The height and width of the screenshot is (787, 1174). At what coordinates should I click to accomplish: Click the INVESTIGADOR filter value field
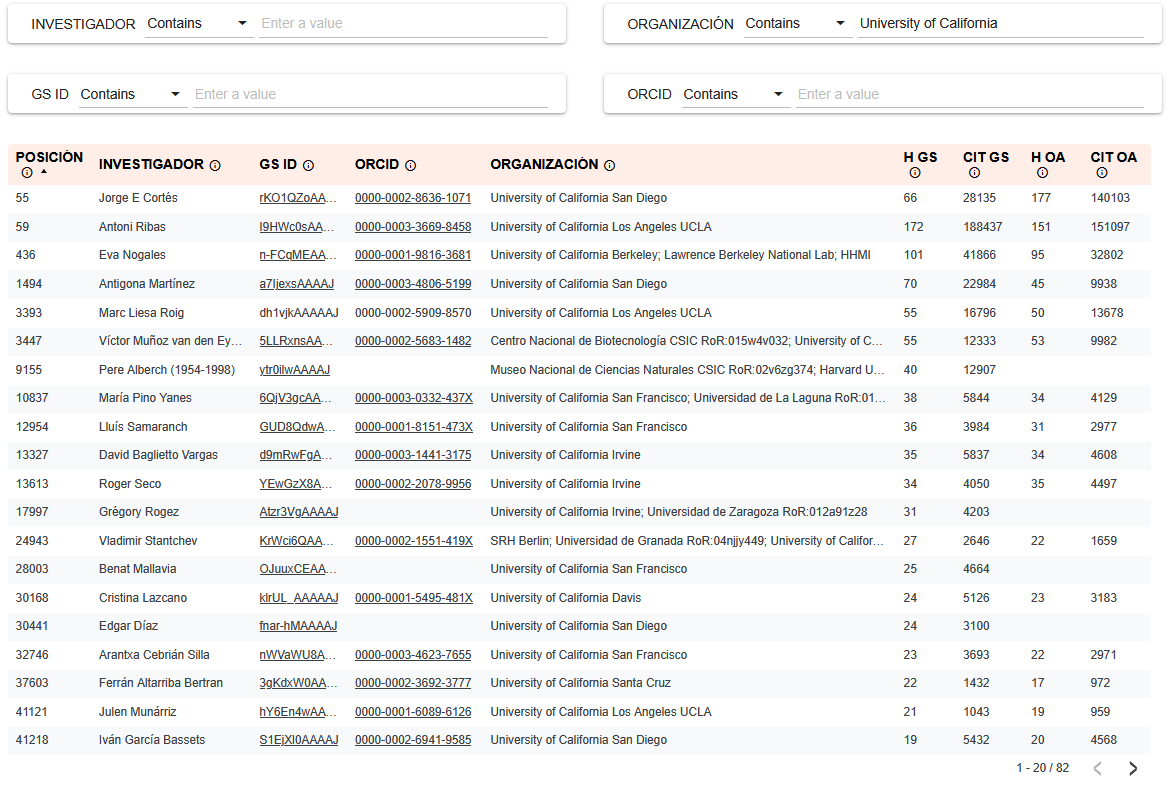coord(403,24)
